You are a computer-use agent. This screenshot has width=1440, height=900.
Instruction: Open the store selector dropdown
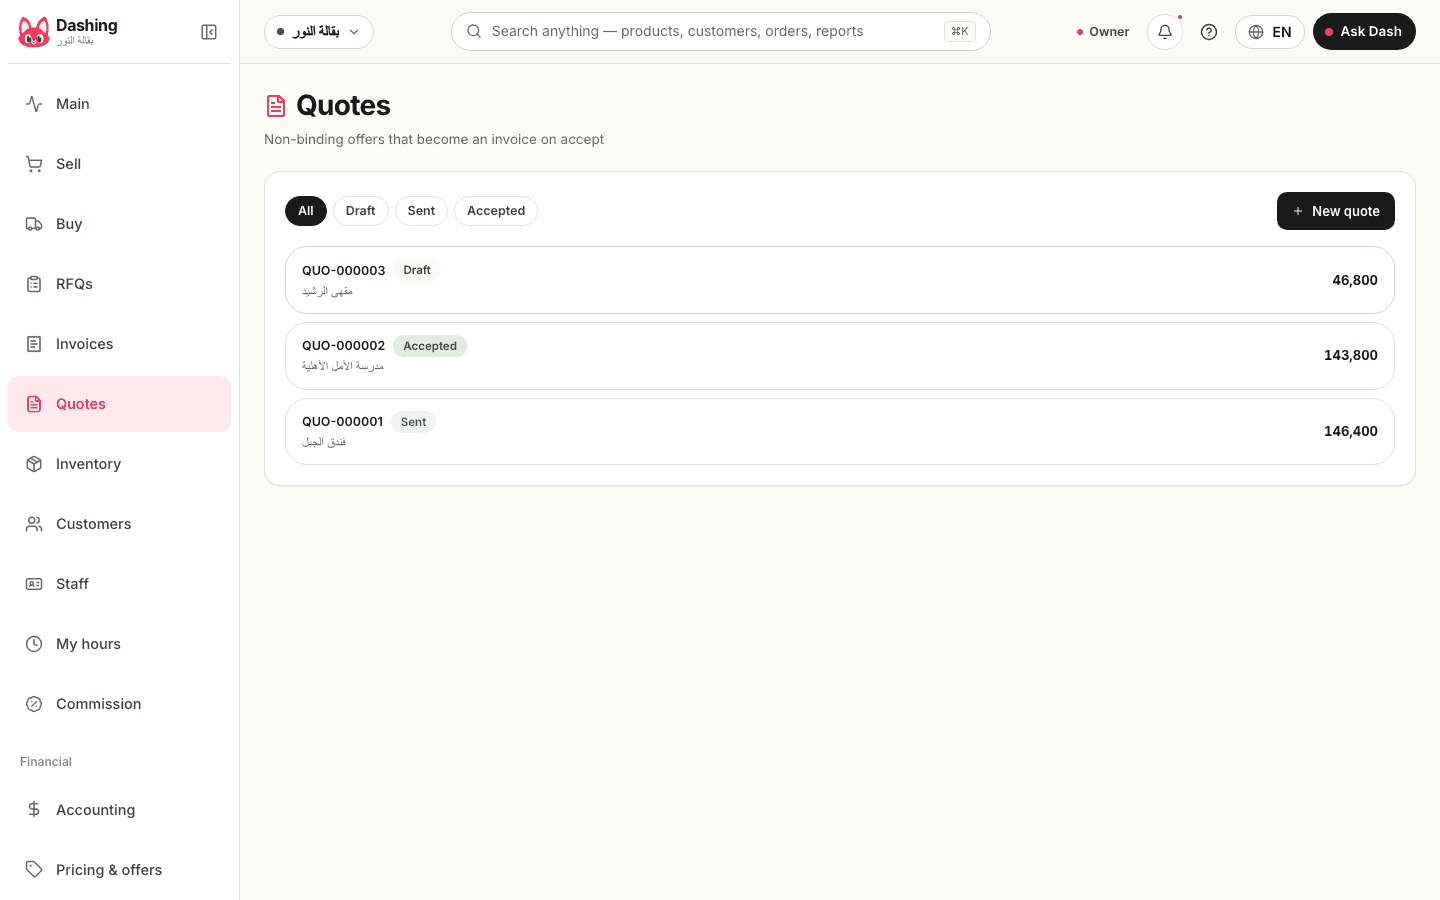click(x=319, y=32)
